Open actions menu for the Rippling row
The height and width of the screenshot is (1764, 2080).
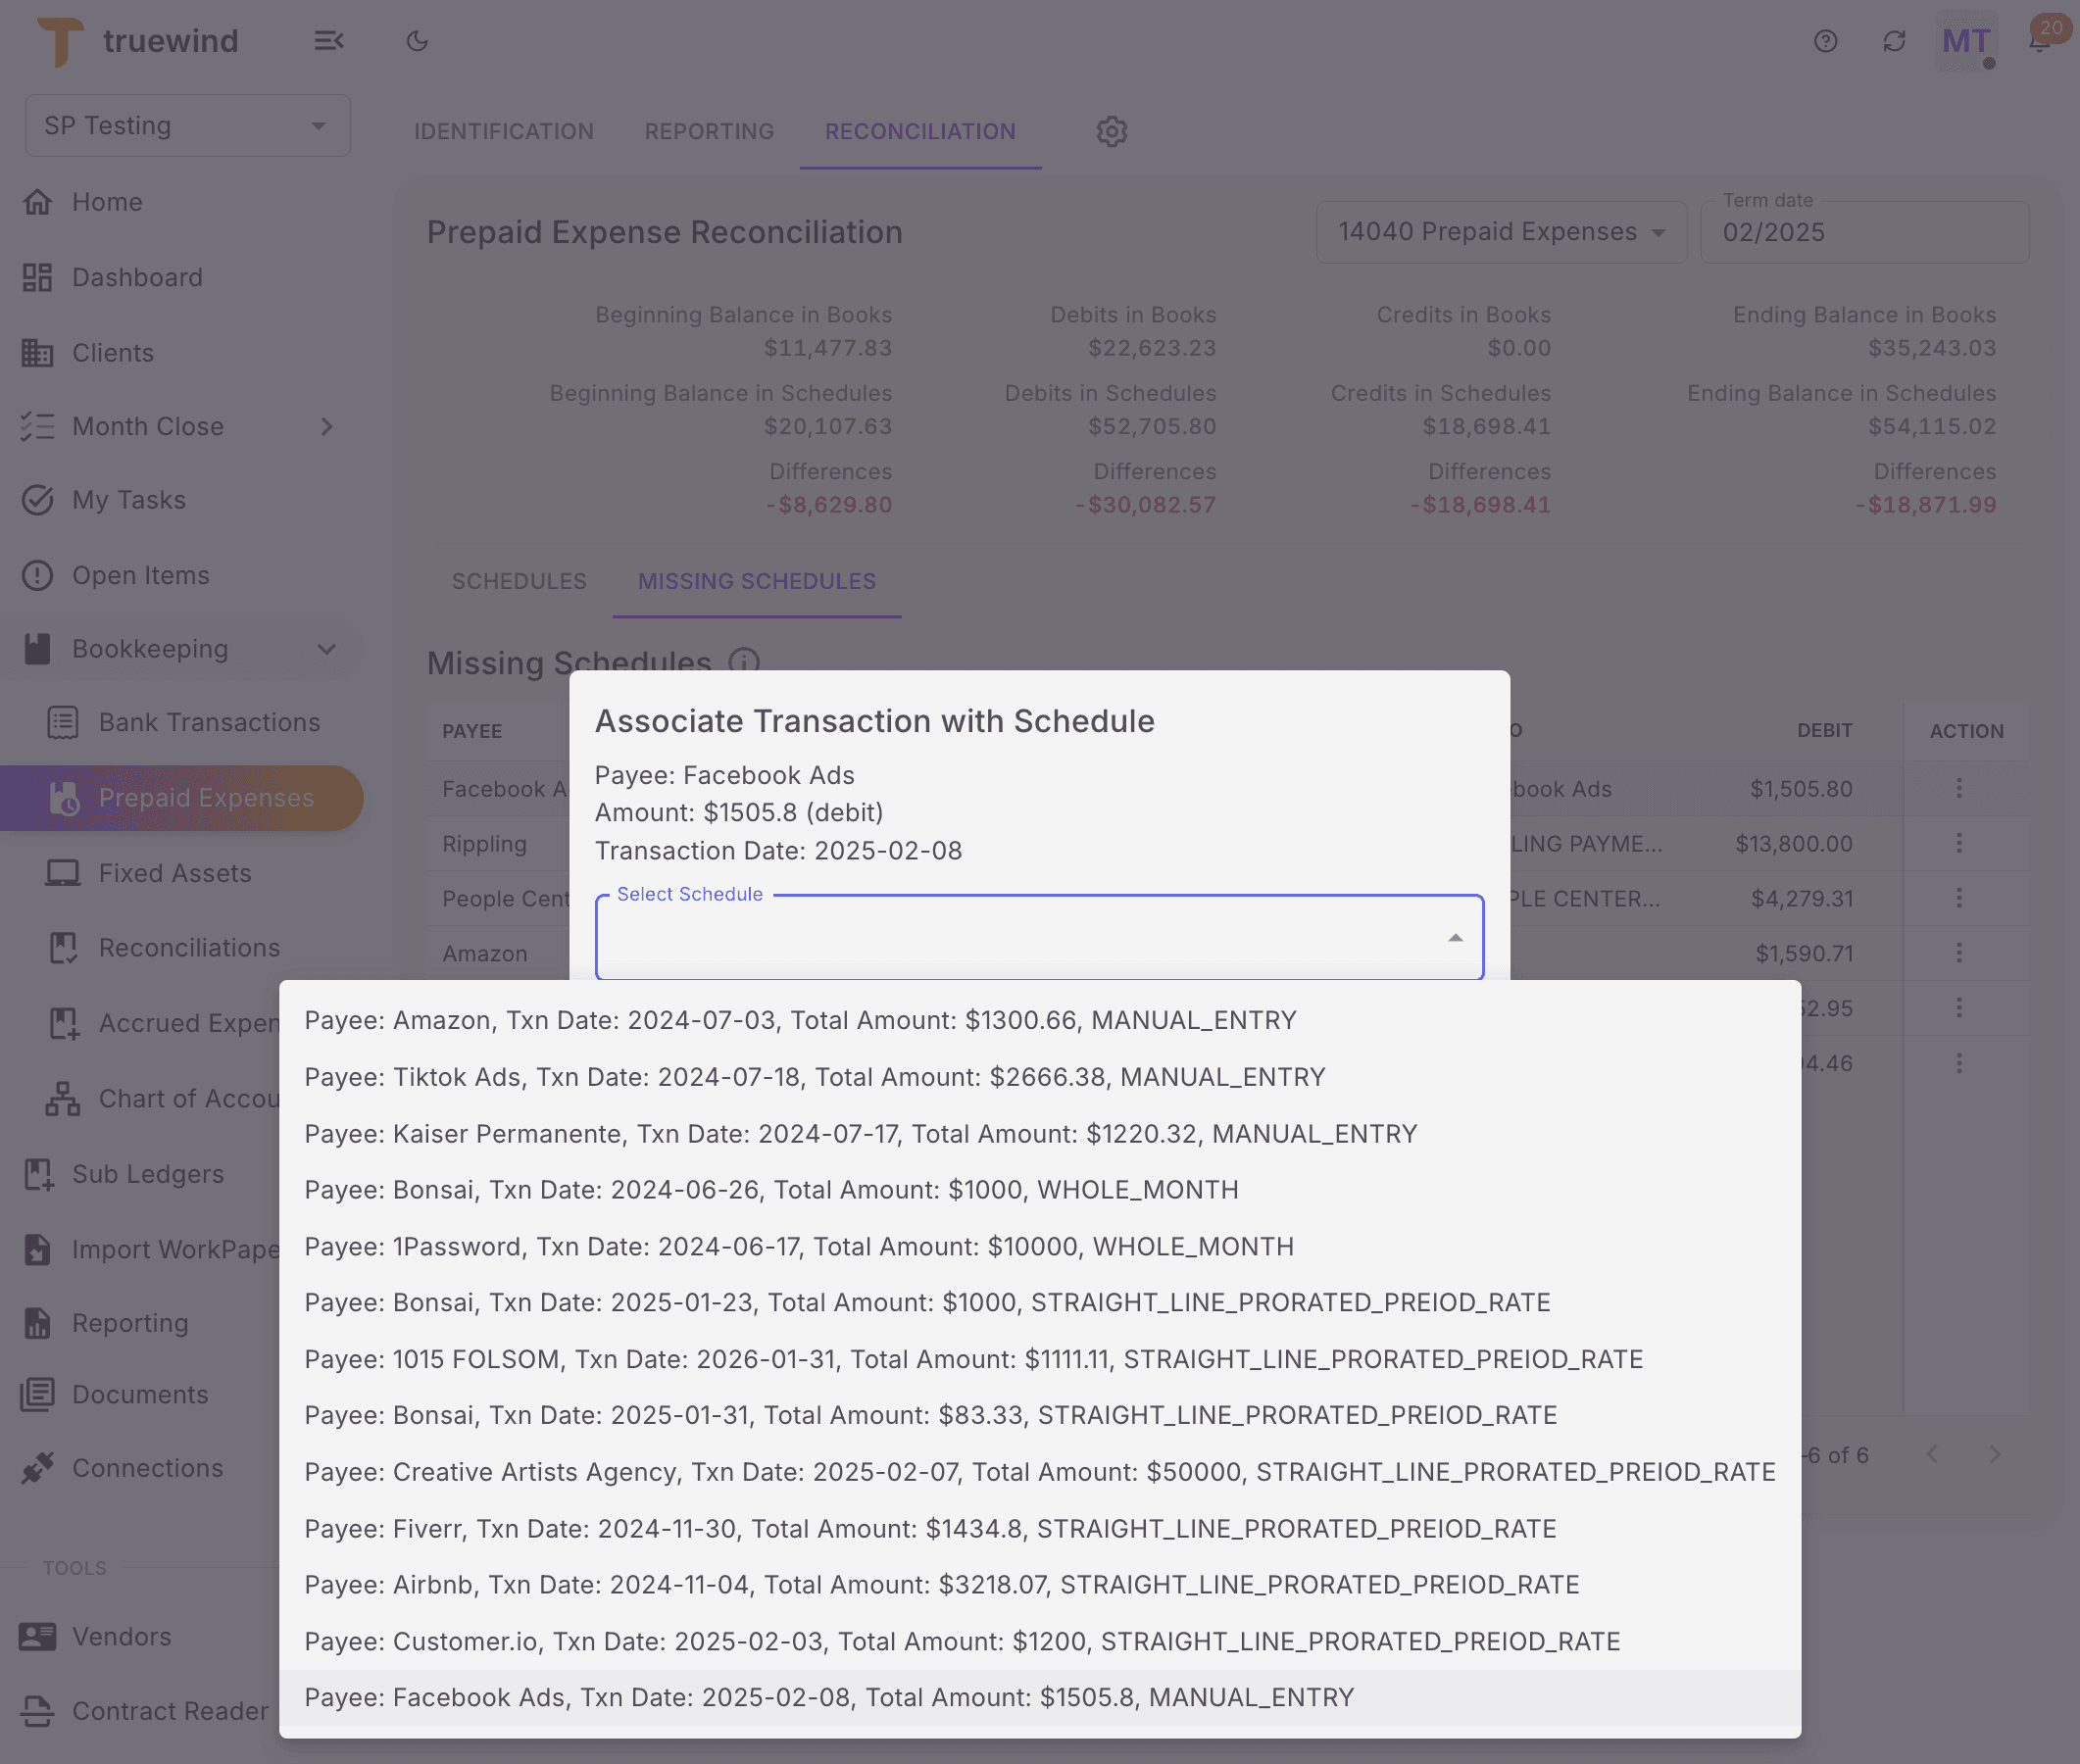click(x=1959, y=843)
